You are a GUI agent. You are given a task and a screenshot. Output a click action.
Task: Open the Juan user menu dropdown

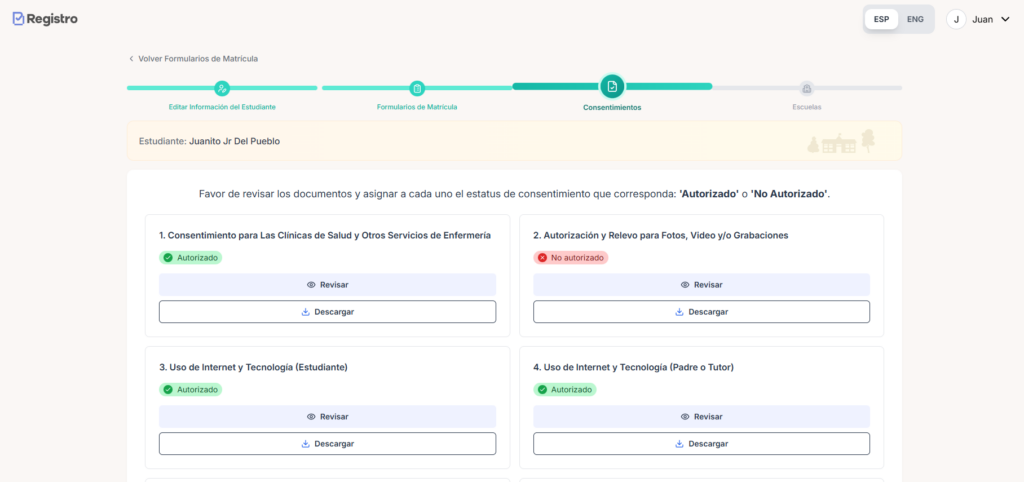pyautogui.click(x=1005, y=19)
